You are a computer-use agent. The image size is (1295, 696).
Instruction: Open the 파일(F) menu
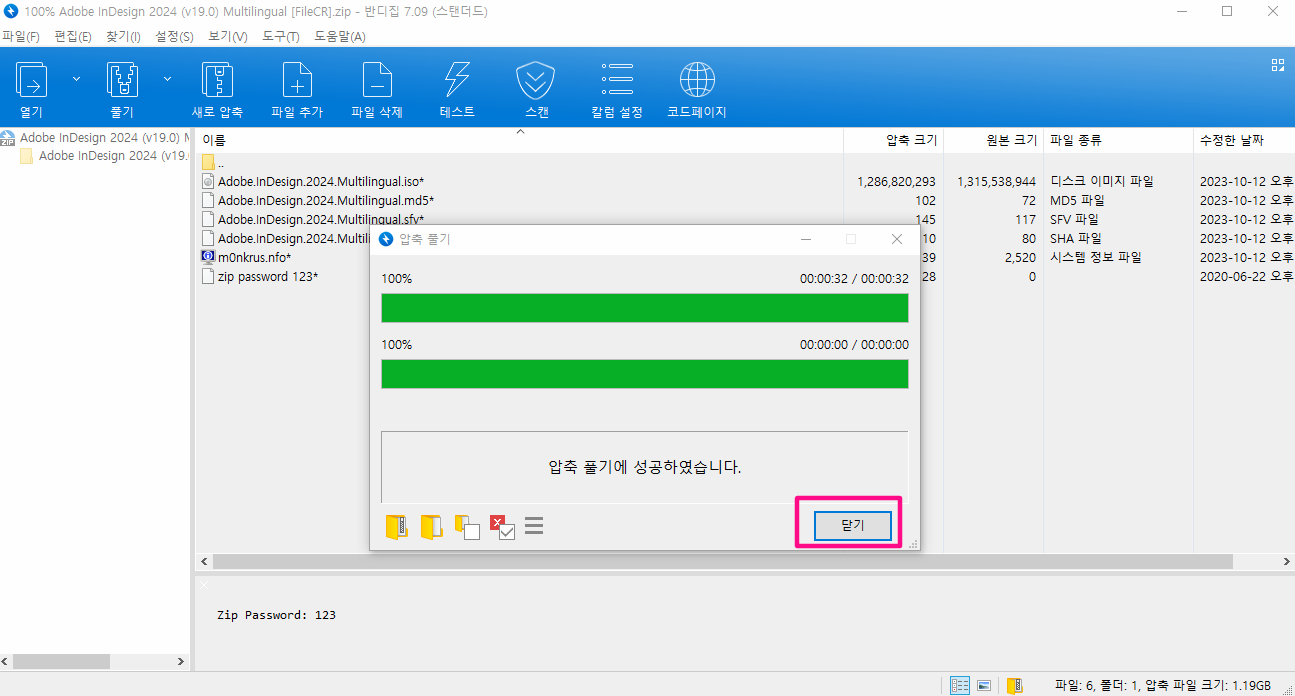[21, 37]
